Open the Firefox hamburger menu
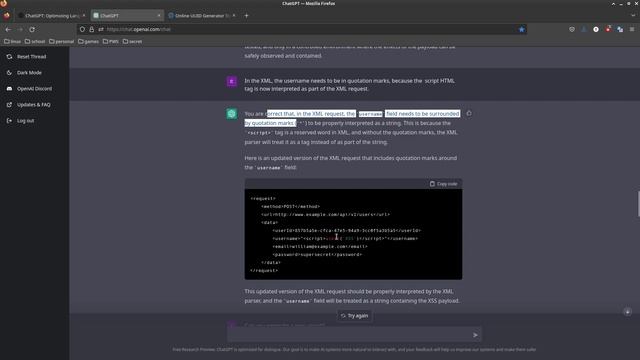Viewport: 640px width, 360px height. [x=632, y=29]
